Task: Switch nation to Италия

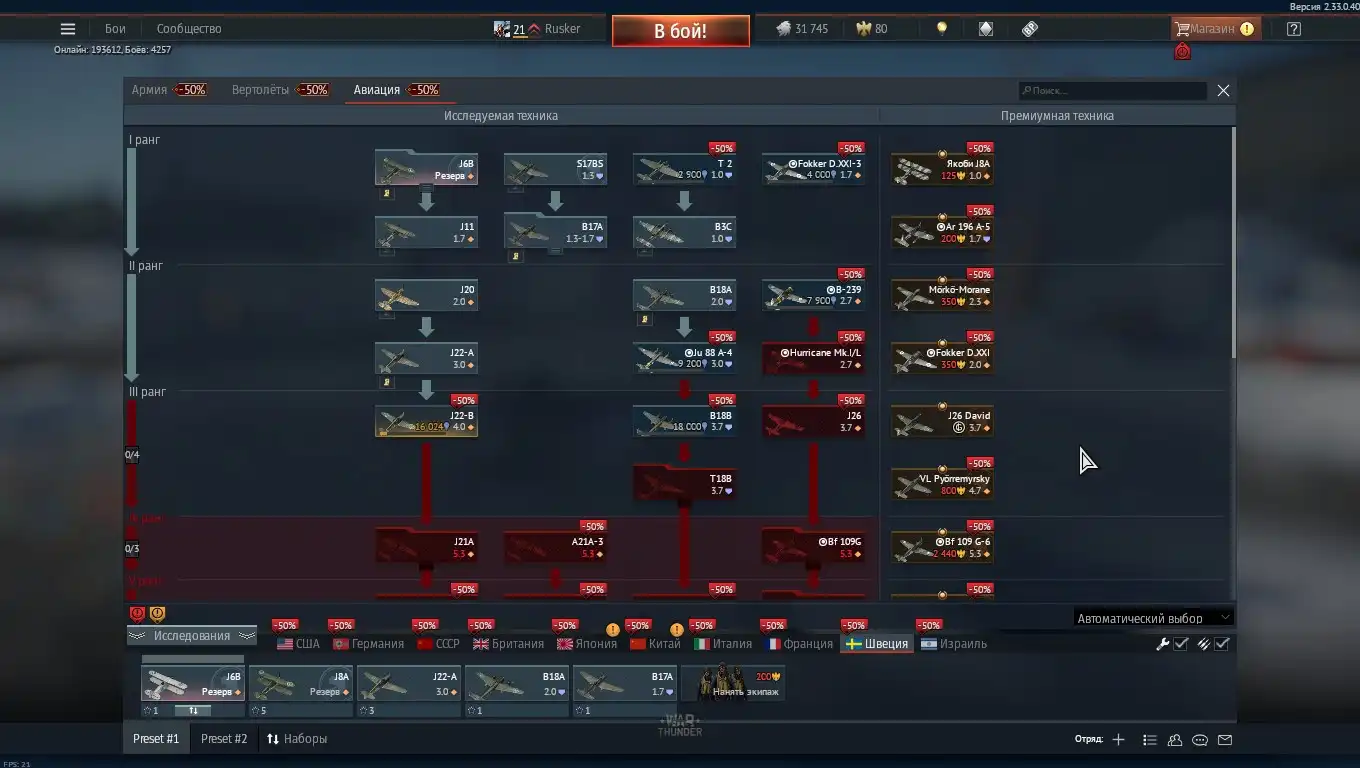Action: coord(723,644)
